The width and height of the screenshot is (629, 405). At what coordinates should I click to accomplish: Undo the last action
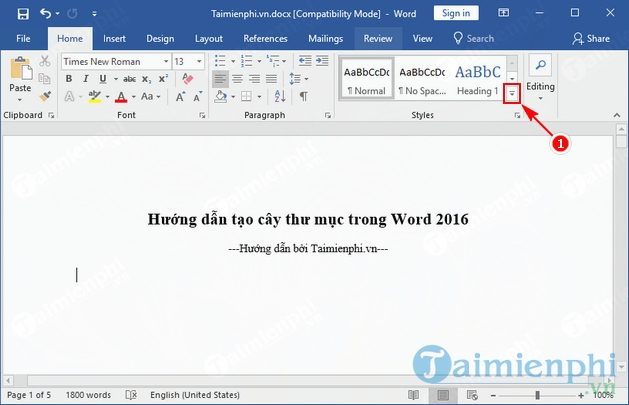pos(45,14)
